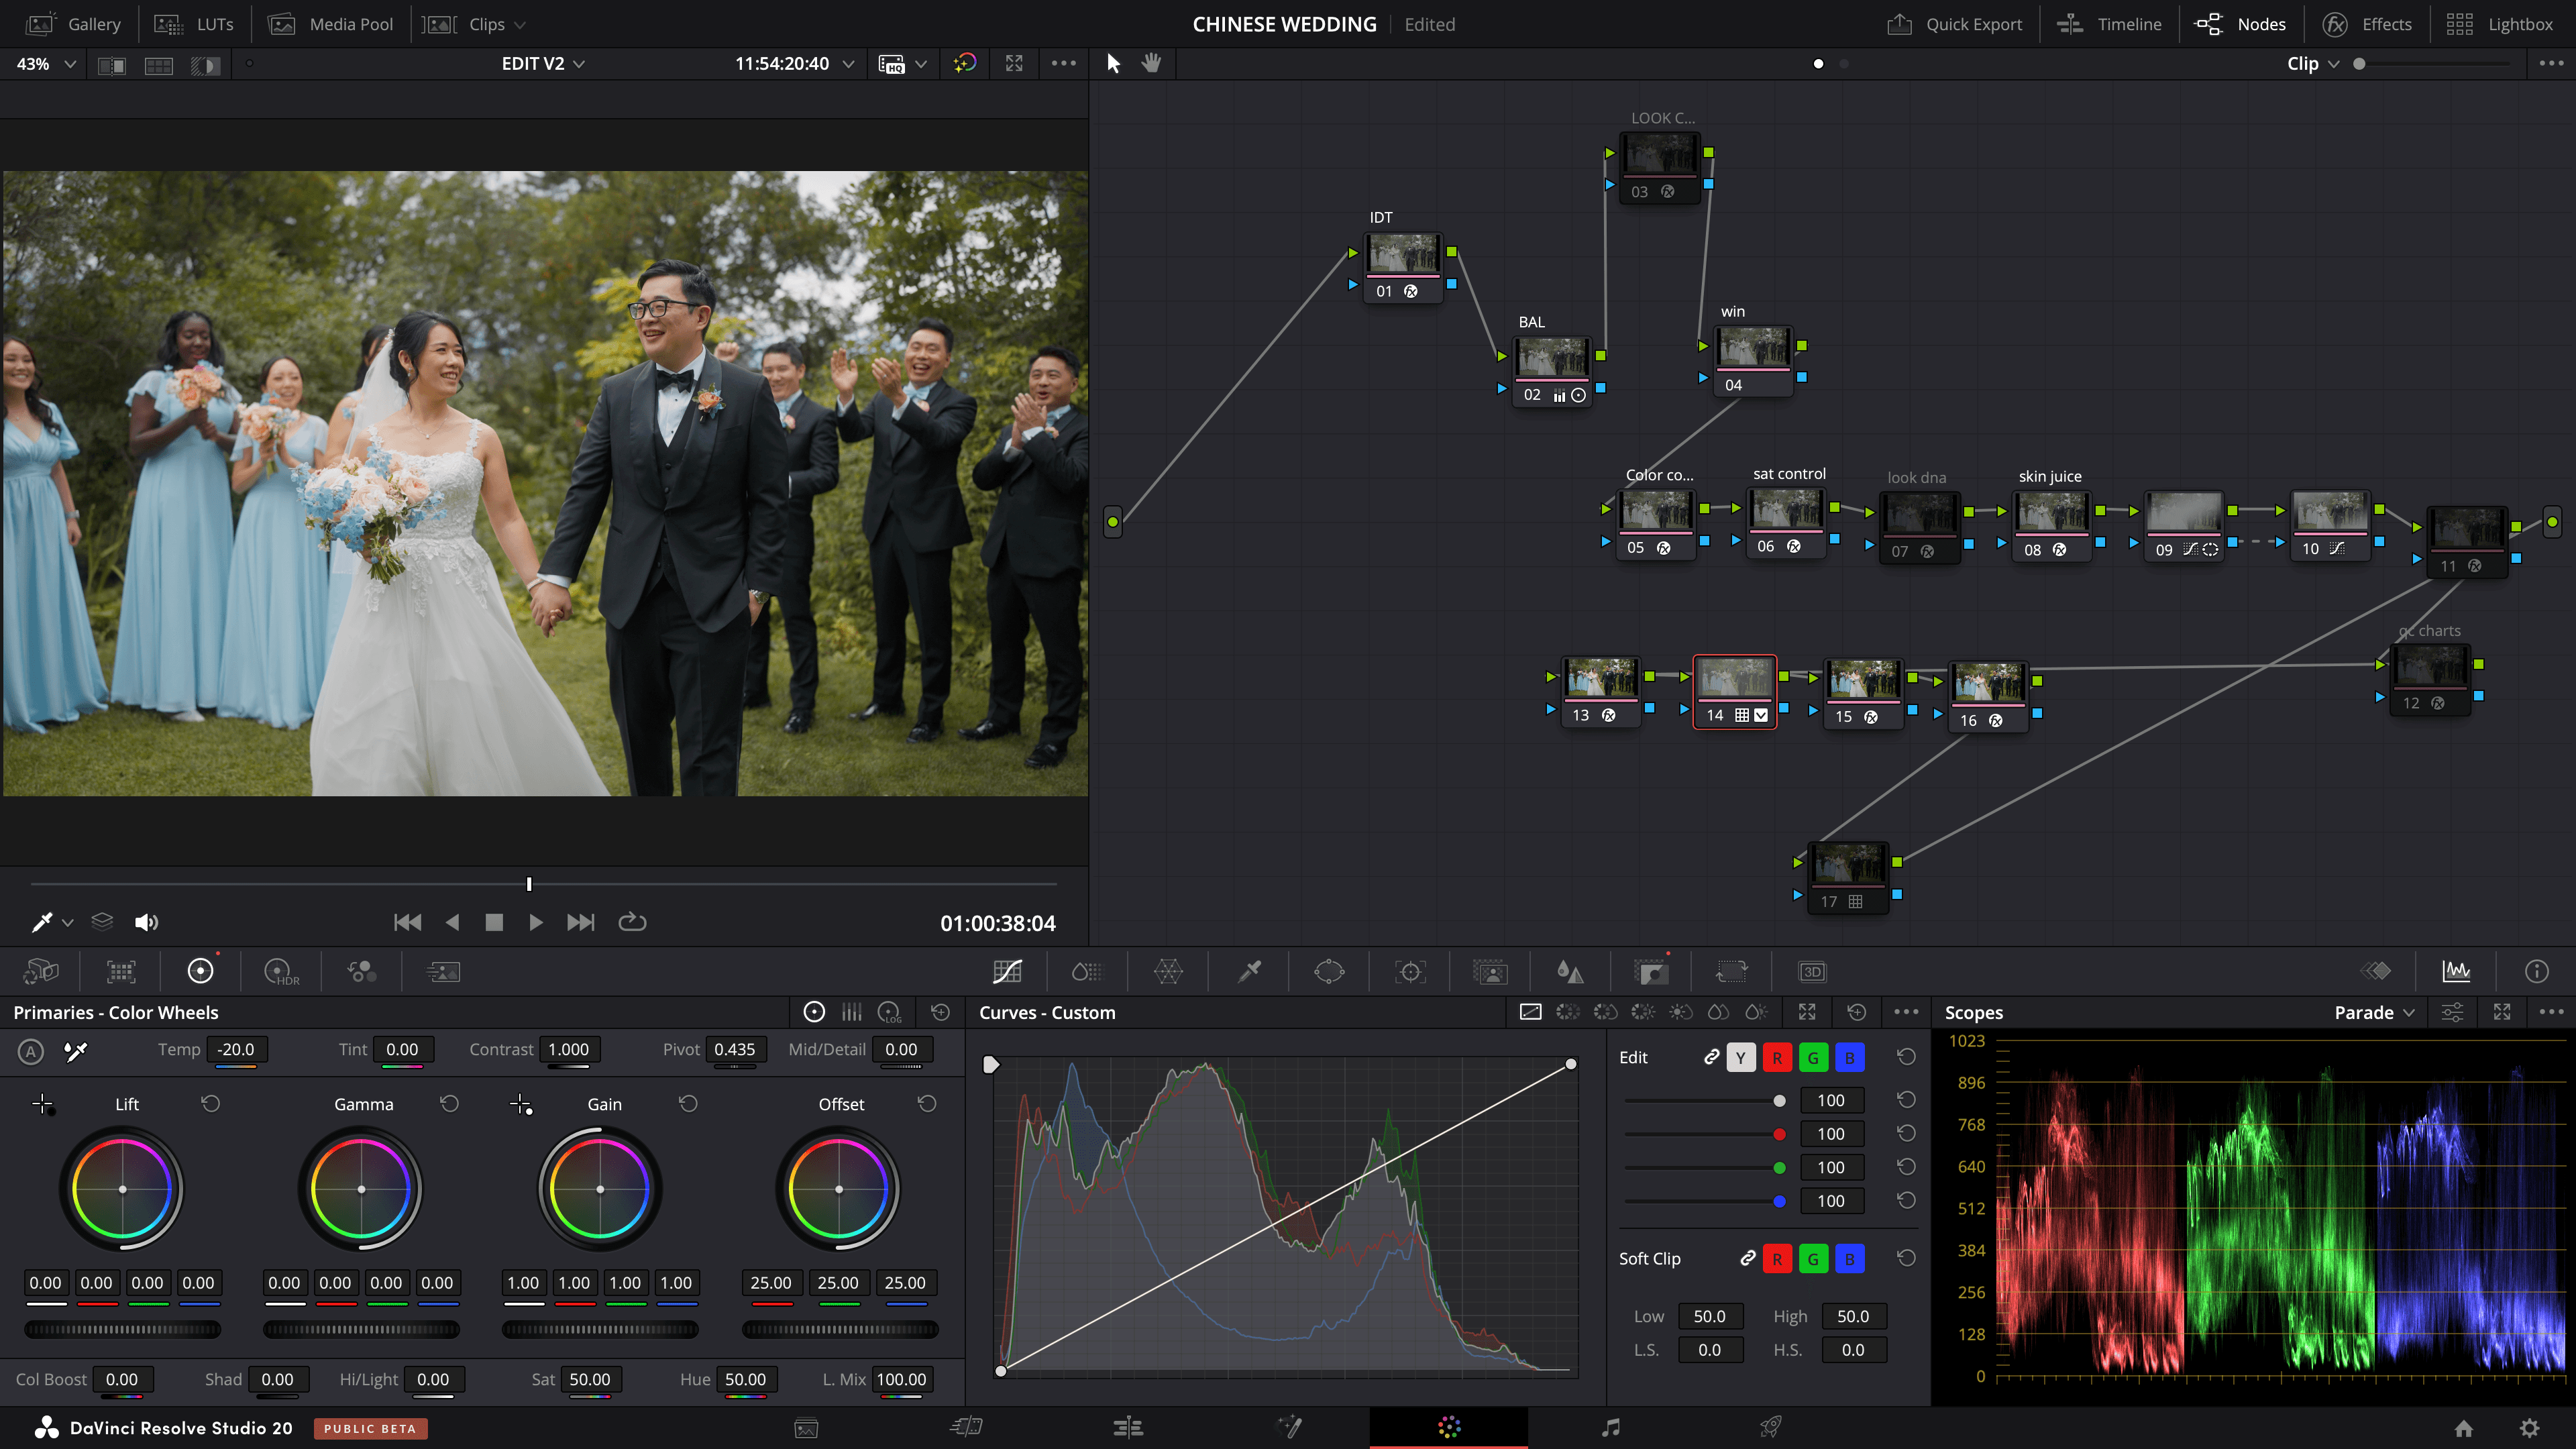Adjust the Gain master wheel slider
Image resolution: width=2576 pixels, height=1449 pixels.
(x=600, y=1329)
